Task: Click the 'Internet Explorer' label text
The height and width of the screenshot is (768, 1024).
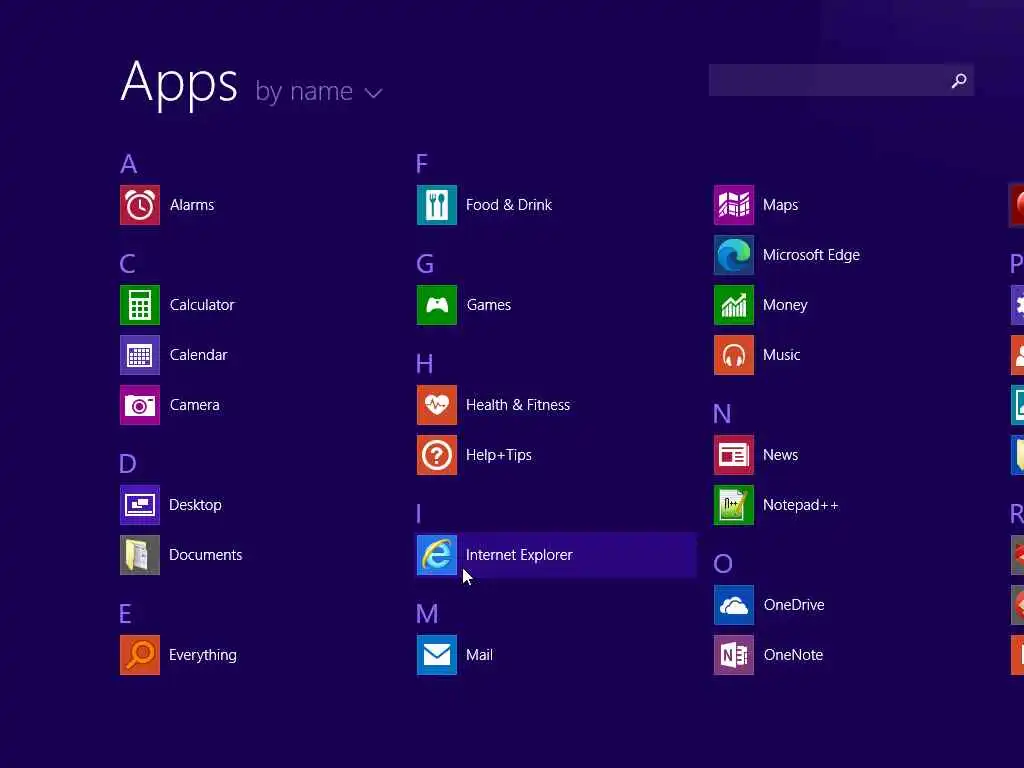Action: pyautogui.click(x=519, y=555)
